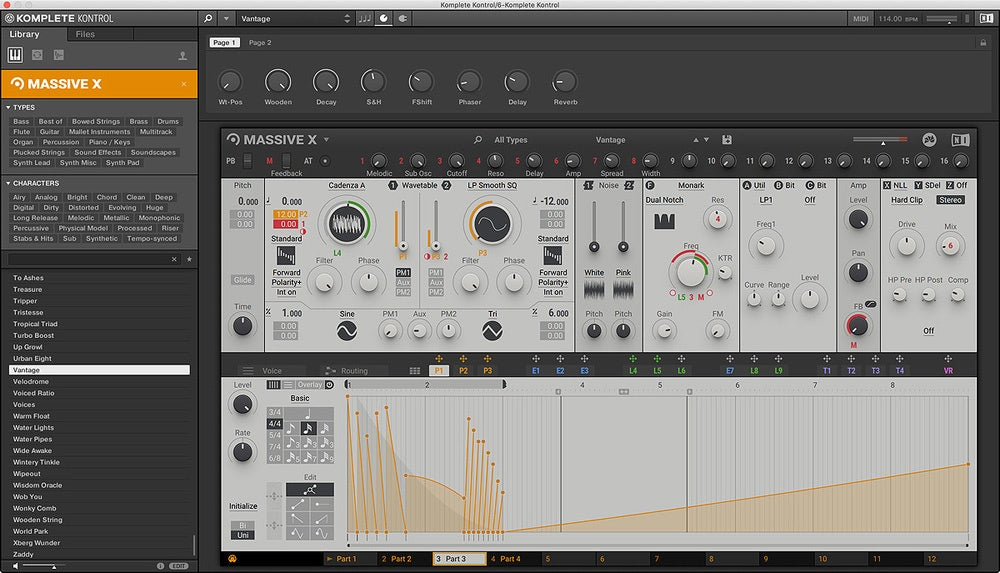The image size is (1000, 573).
Task: Click the FB feedback link icon
Action: [x=871, y=305]
